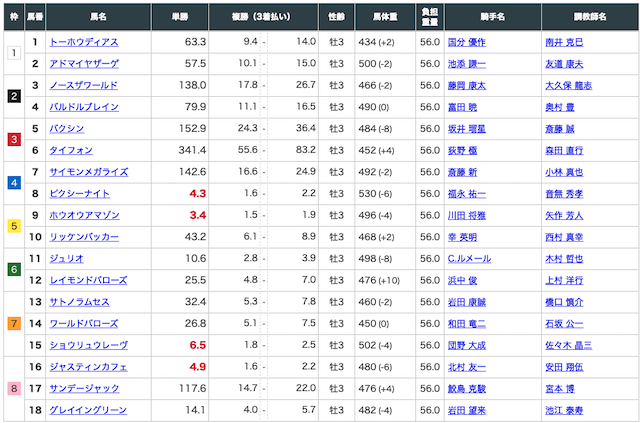Open jockey link 坂井 瑠星

pyautogui.click(x=467, y=129)
